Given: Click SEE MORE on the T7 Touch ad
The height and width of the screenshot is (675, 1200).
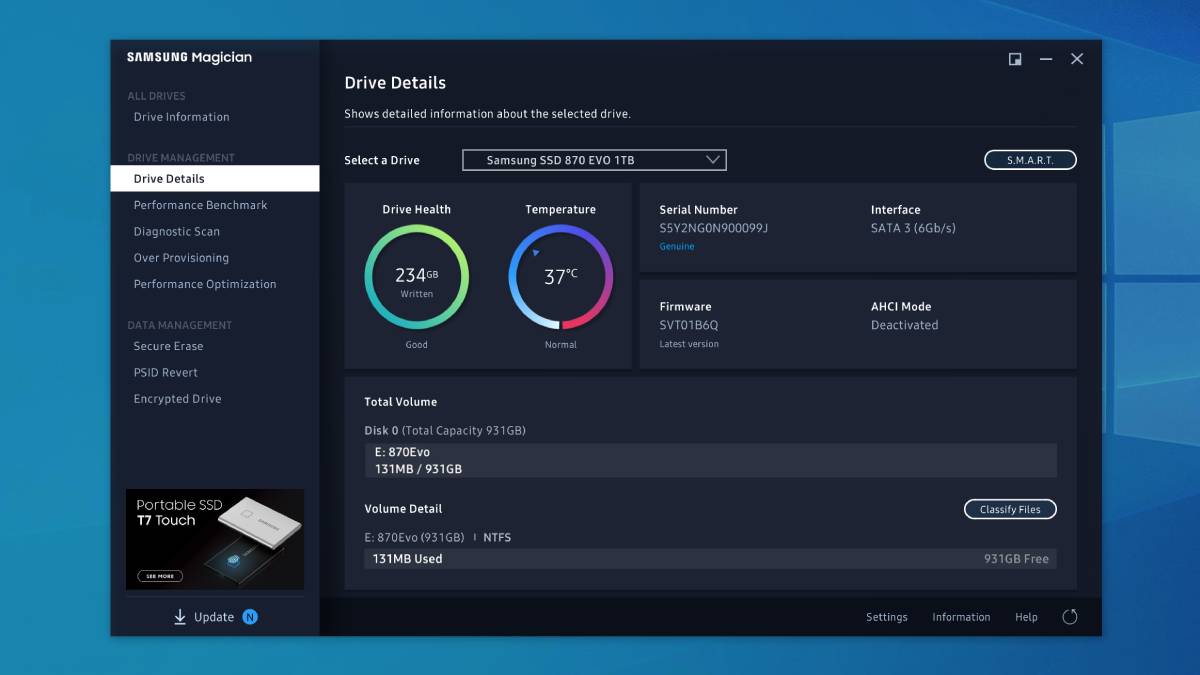Looking at the screenshot, I should (x=160, y=576).
